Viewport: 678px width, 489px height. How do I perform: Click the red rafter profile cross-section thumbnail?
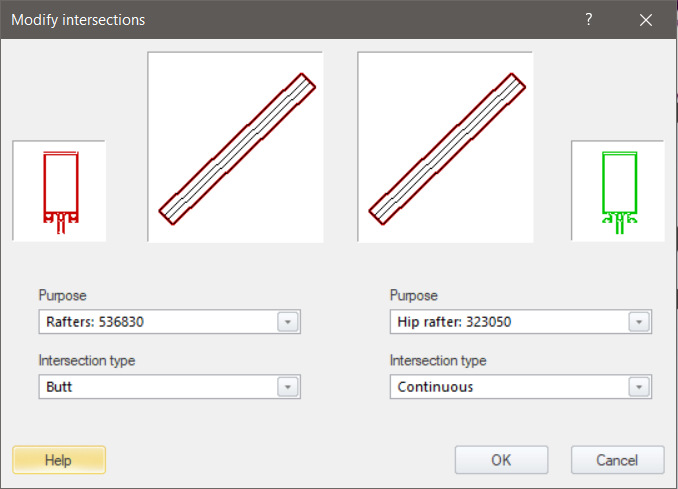(x=59, y=190)
